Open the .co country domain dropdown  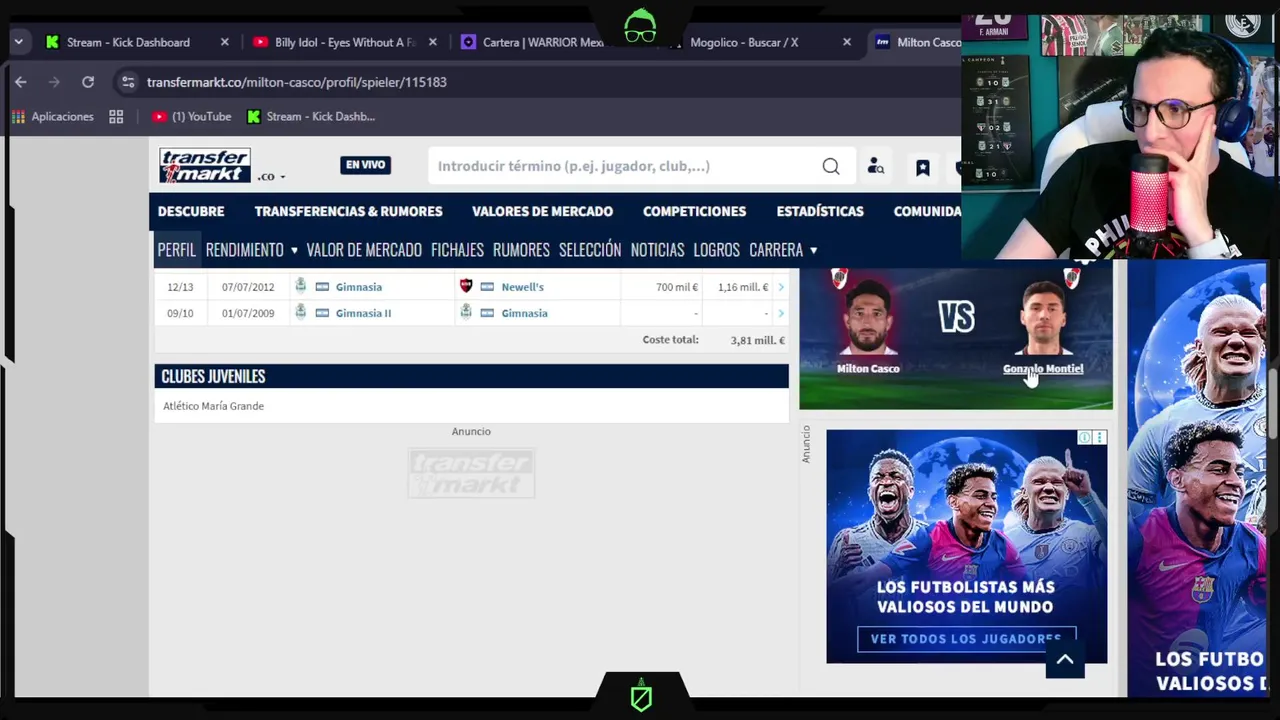point(271,177)
